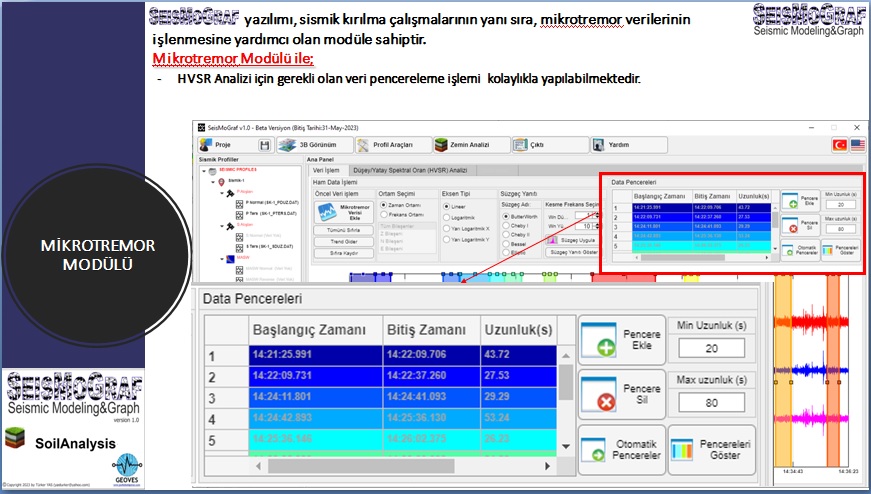Select the Yarı Logaritmik Y radio button

[447, 239]
